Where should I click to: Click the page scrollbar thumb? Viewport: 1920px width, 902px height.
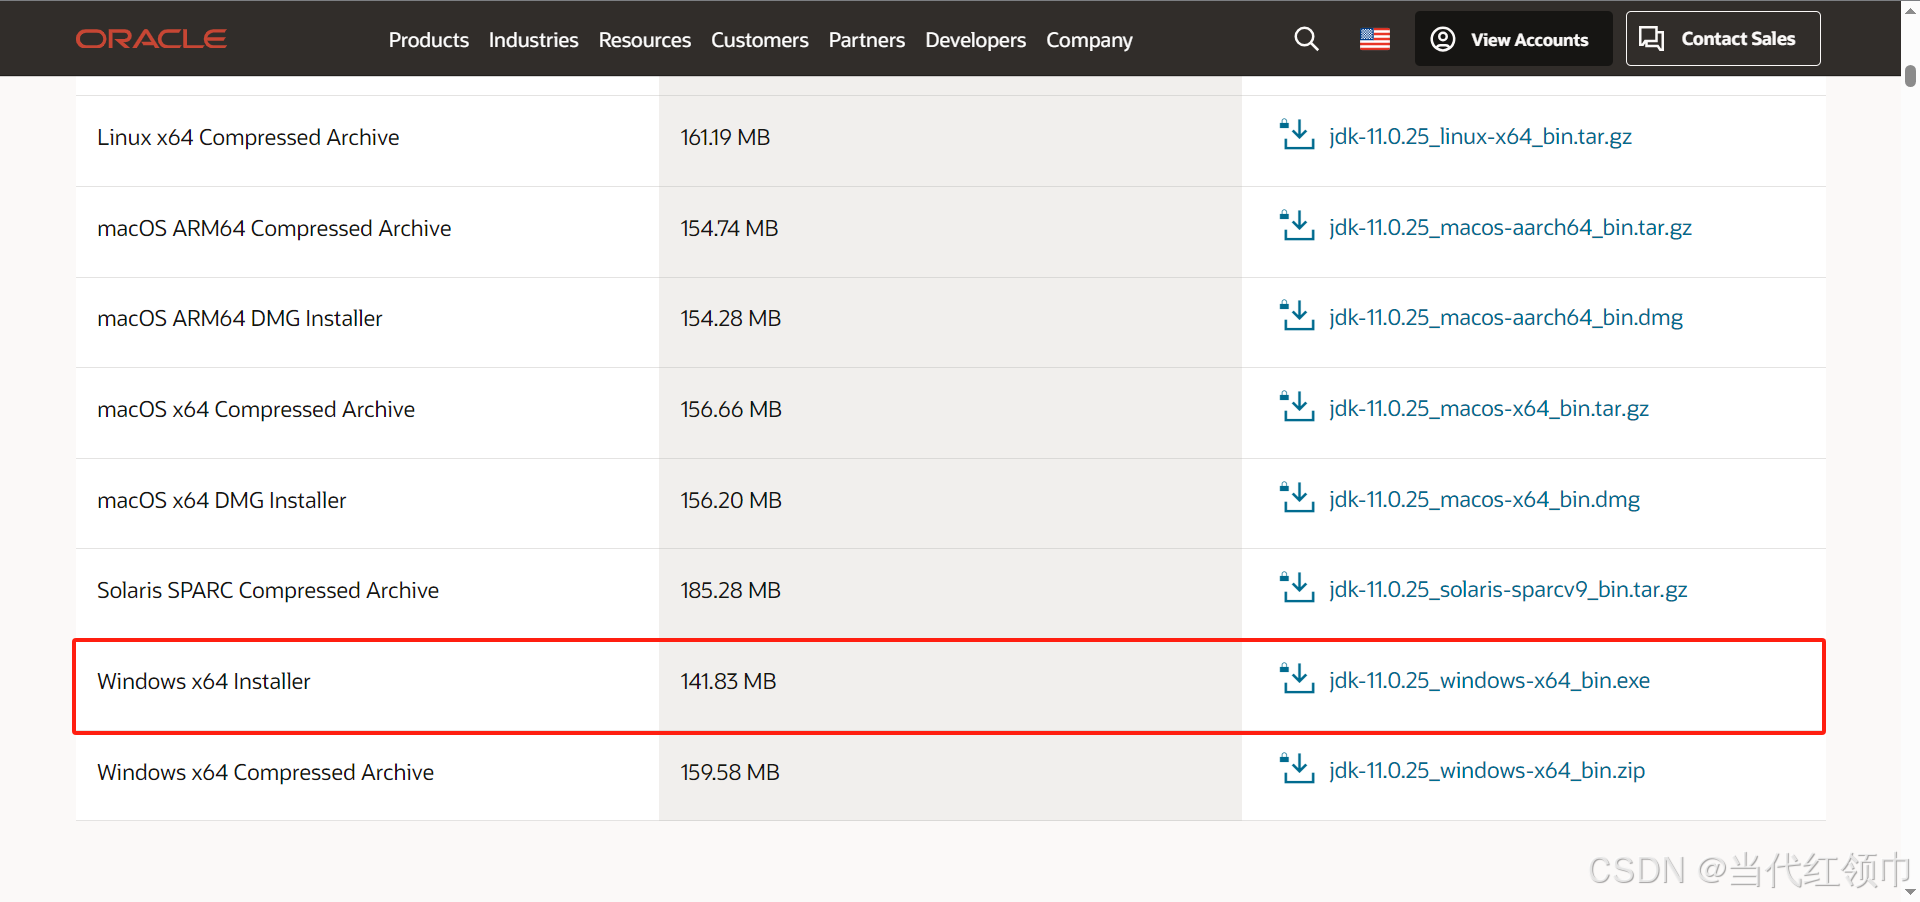pos(1910,76)
